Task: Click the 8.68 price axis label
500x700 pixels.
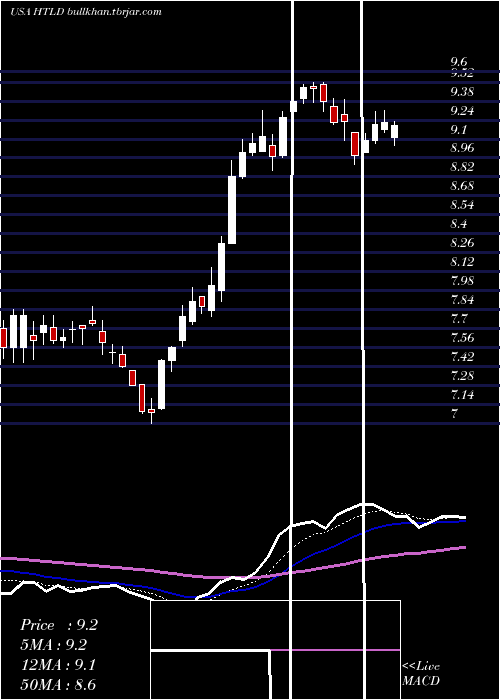Action: tap(462, 186)
